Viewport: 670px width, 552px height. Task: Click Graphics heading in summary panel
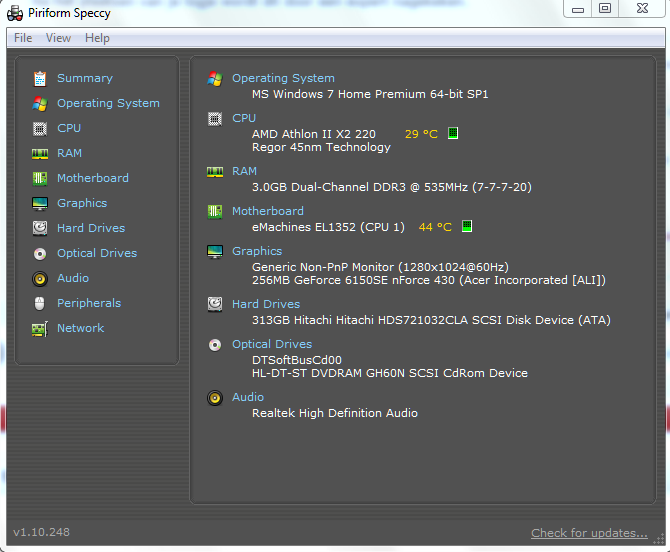tap(257, 251)
